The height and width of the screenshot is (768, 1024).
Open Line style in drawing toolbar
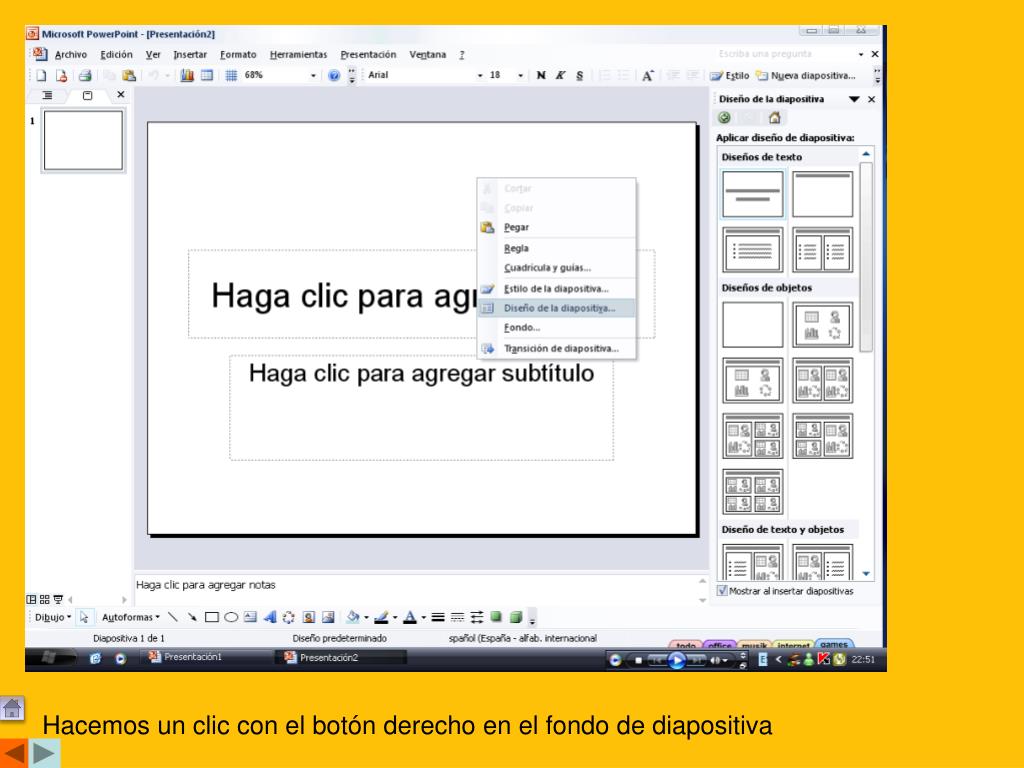[438, 617]
